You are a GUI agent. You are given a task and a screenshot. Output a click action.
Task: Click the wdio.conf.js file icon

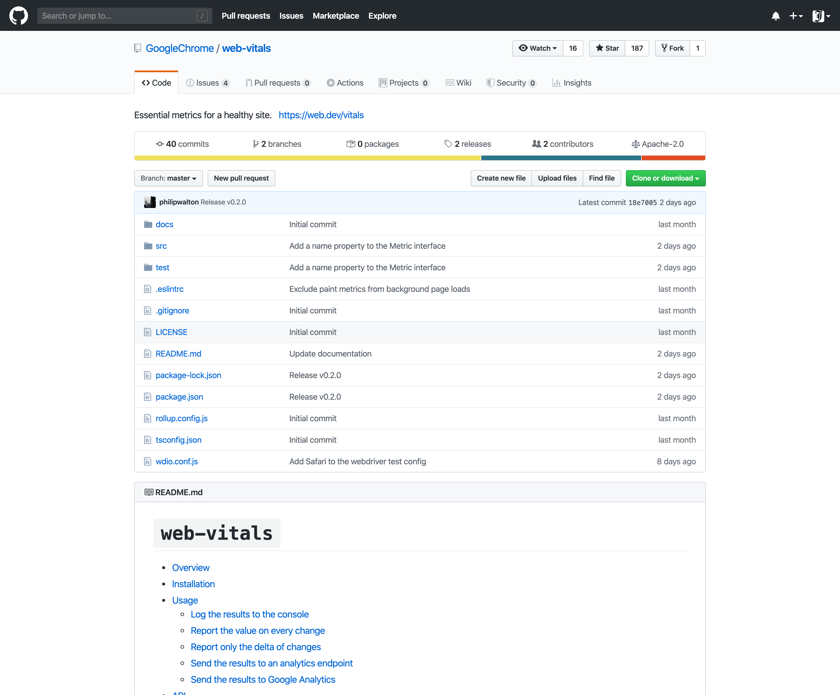[x=147, y=461]
